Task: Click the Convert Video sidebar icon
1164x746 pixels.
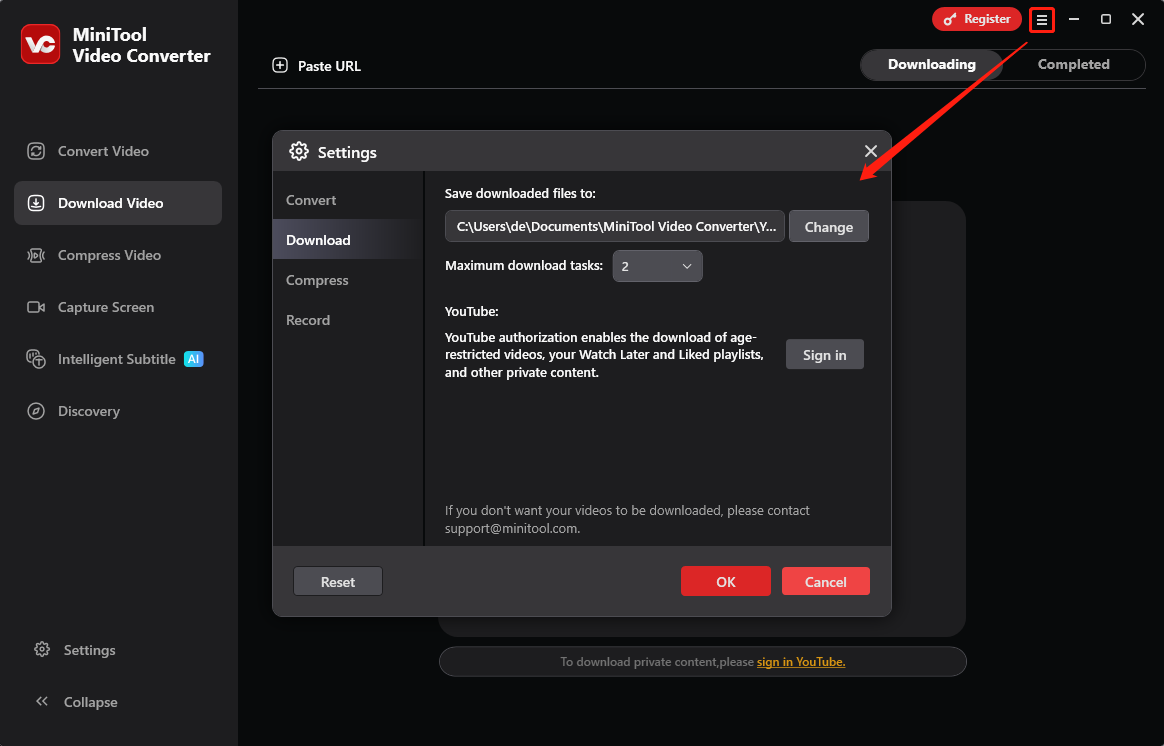Action: pos(36,151)
